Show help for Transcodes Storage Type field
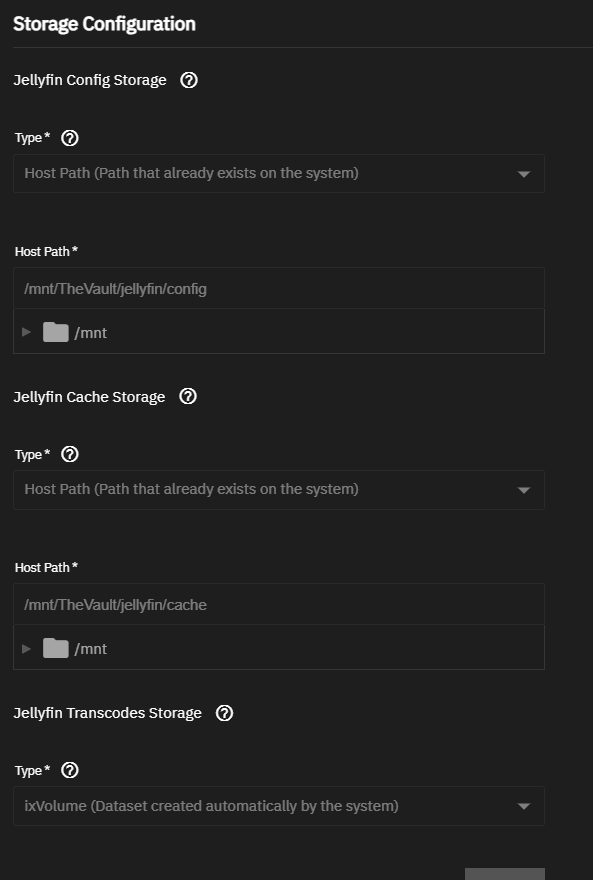The image size is (593, 880). click(x=70, y=770)
